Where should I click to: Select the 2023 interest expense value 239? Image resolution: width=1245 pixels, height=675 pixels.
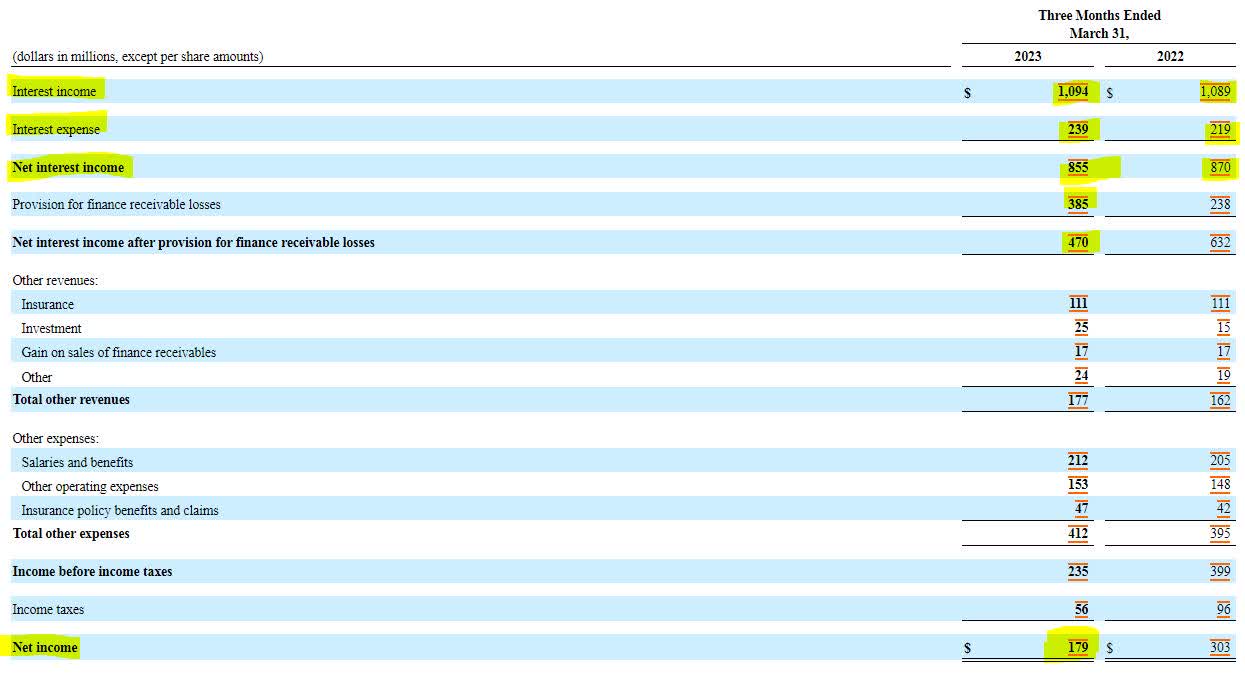pyautogui.click(x=1078, y=129)
